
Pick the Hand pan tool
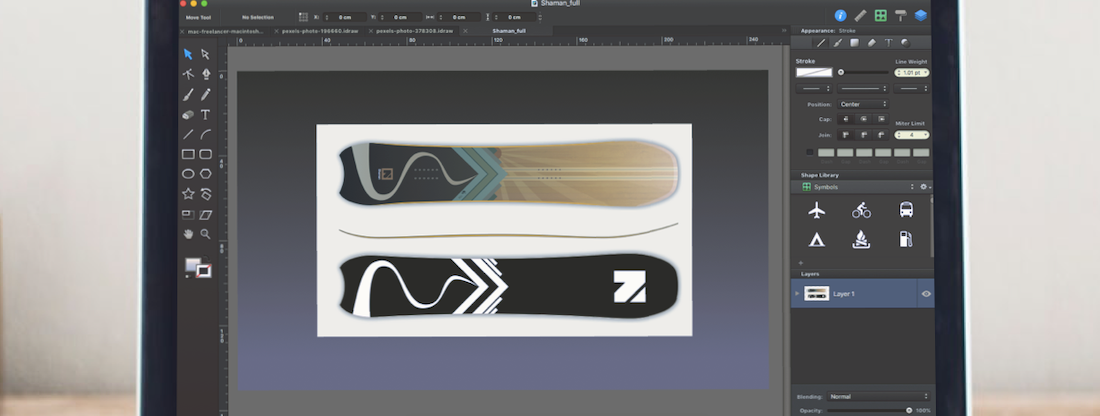[x=188, y=234]
